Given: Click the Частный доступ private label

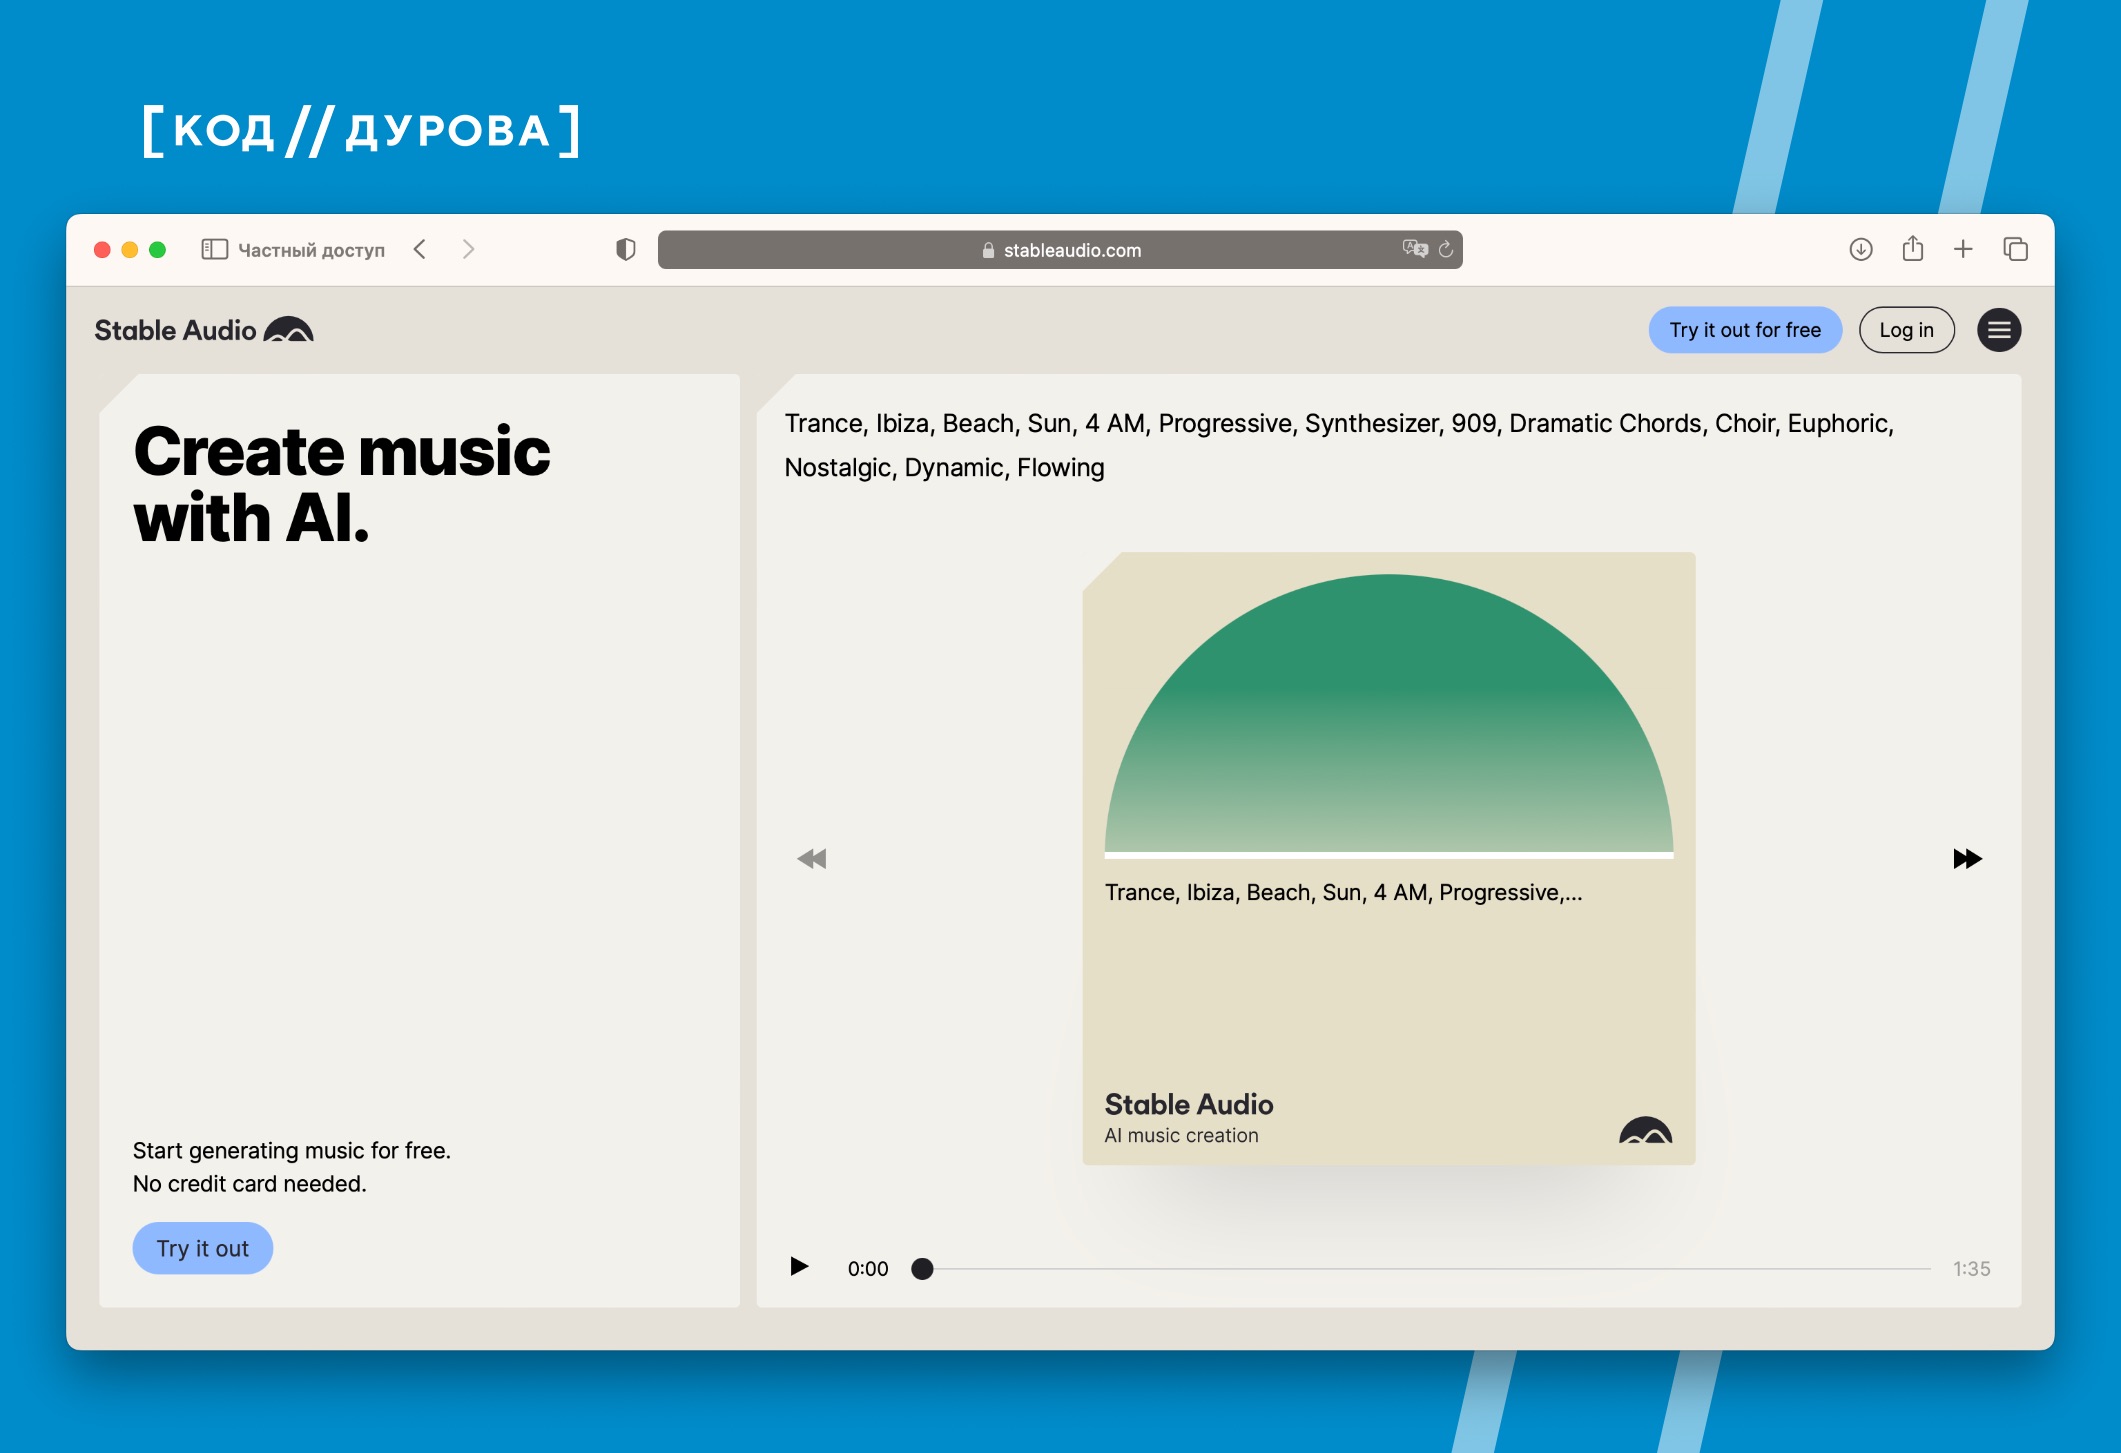Looking at the screenshot, I should click(311, 250).
